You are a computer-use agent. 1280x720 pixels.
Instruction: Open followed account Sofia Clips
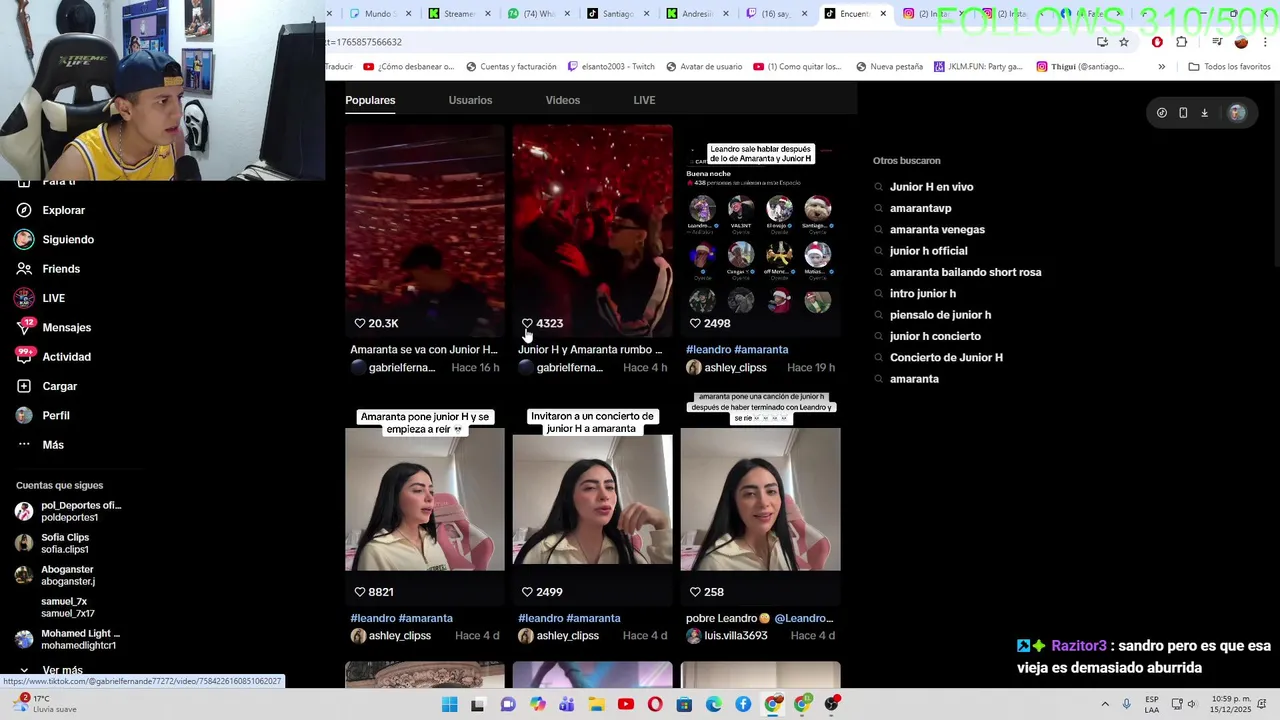click(x=53, y=543)
